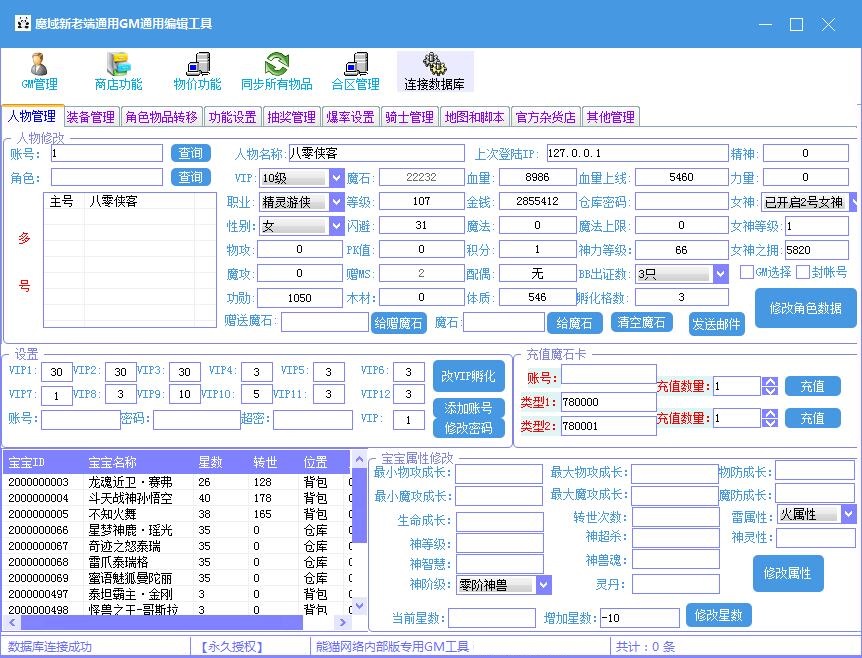The image size is (862, 658).
Task: Open the GM管理 toolbar icon
Action: [38, 72]
